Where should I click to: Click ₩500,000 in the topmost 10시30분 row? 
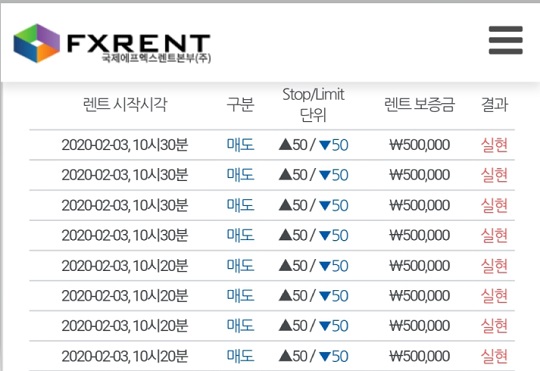[419, 145]
